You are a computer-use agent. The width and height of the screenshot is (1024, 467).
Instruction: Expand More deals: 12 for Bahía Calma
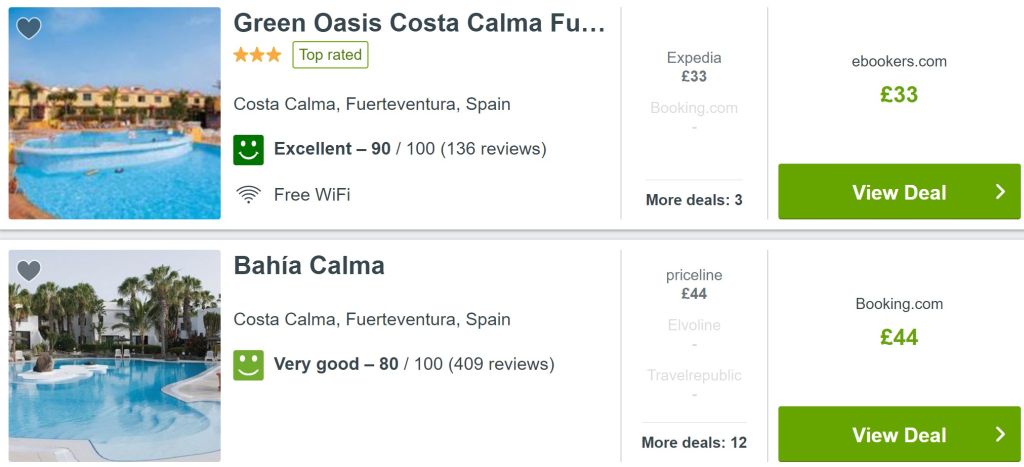coord(694,442)
